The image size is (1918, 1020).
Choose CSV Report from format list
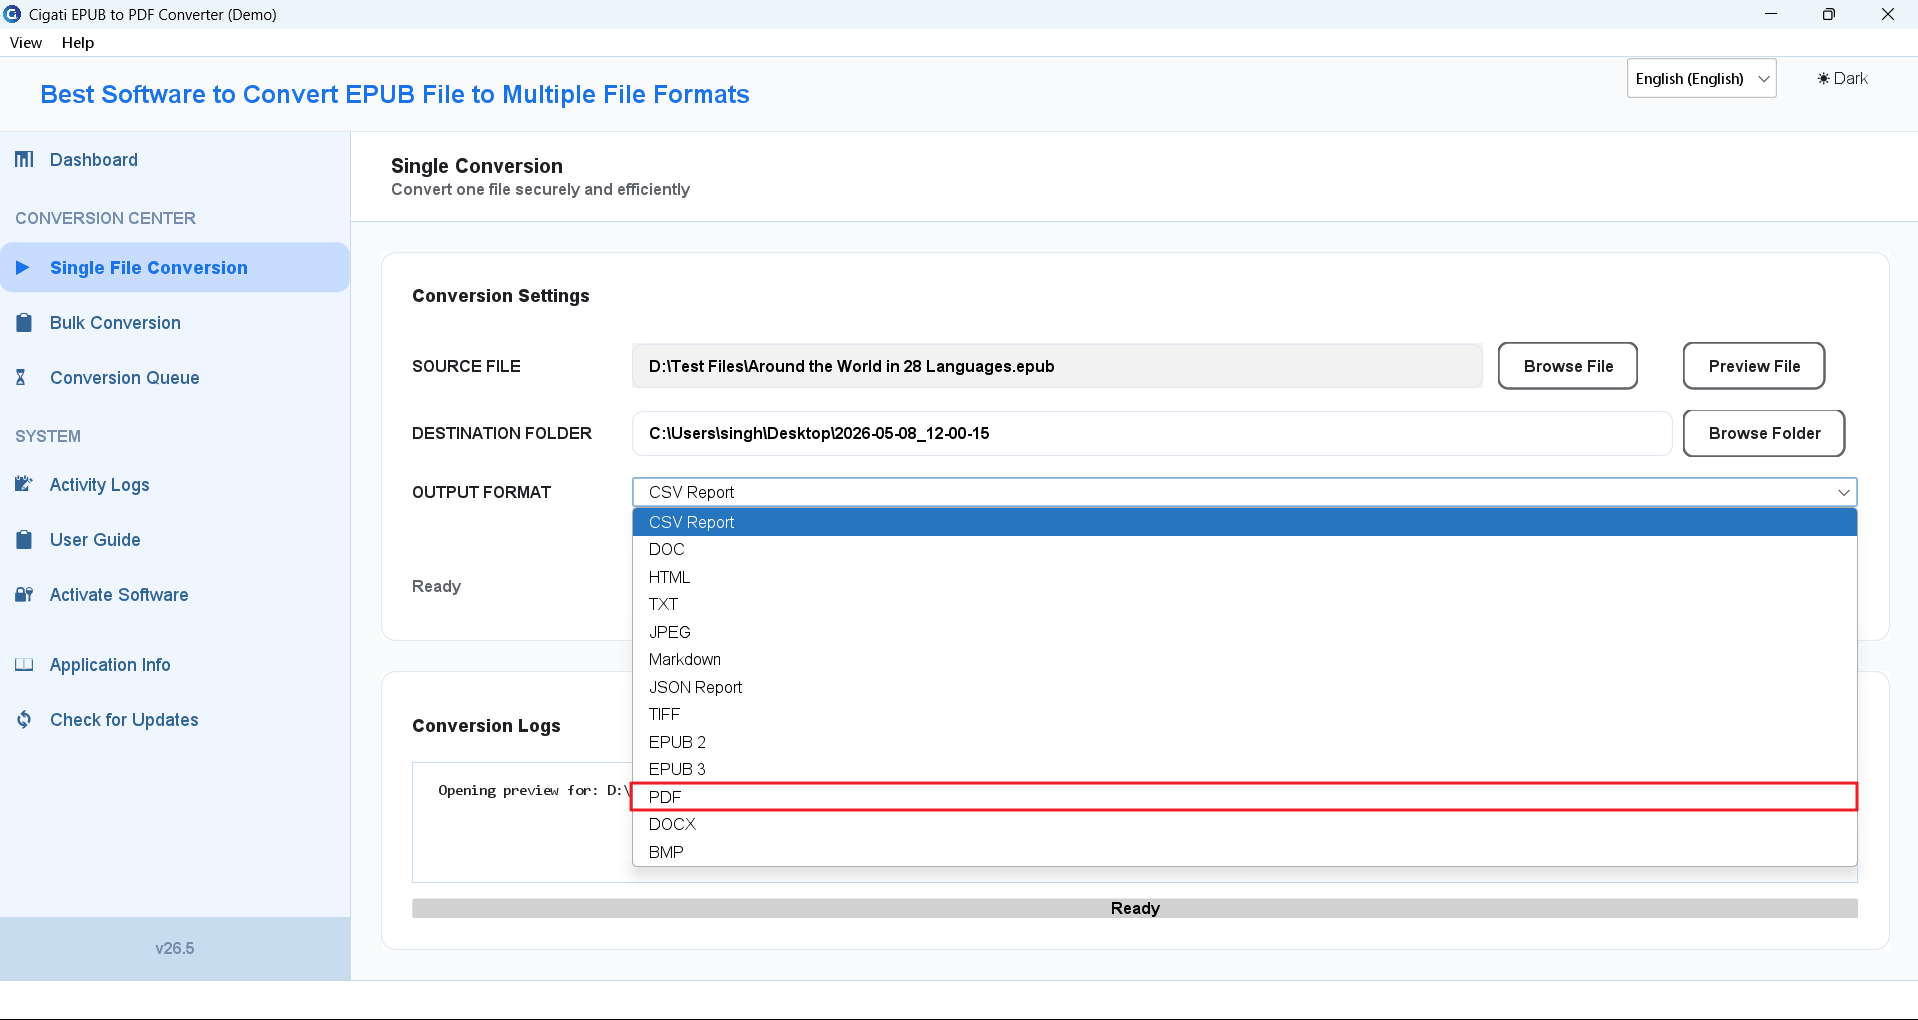click(1244, 522)
